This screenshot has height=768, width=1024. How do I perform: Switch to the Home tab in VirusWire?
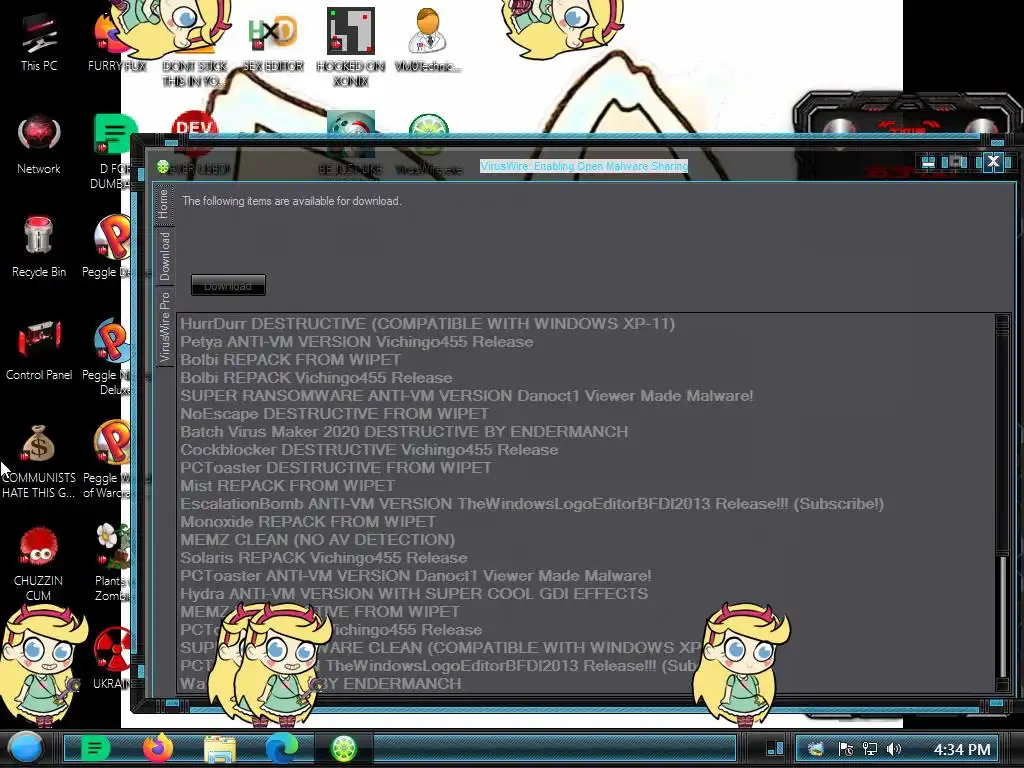pyautogui.click(x=163, y=204)
